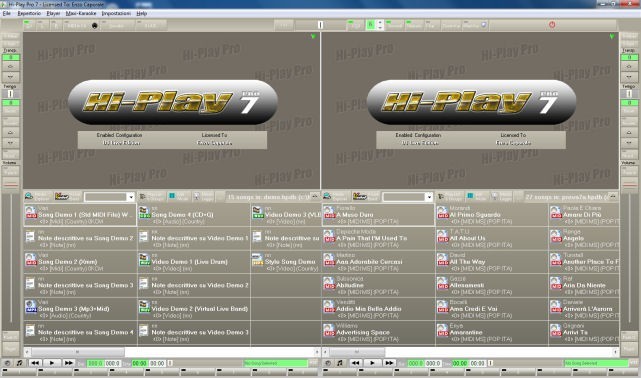Expand the green arrow atop left display panel
The image size is (641, 378).
tap(313, 36)
